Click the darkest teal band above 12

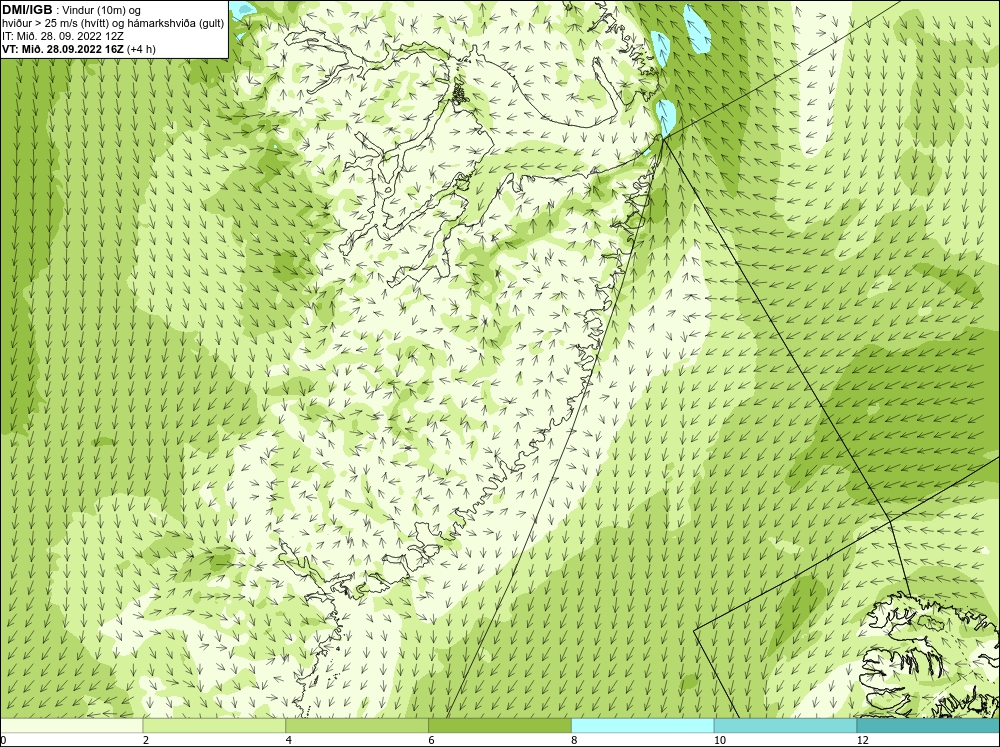click(928, 726)
